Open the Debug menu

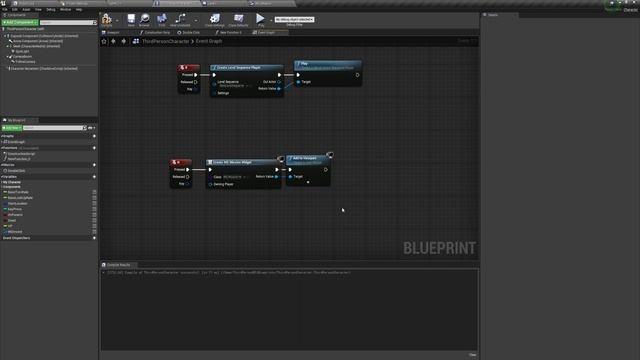pyautogui.click(x=51, y=9)
